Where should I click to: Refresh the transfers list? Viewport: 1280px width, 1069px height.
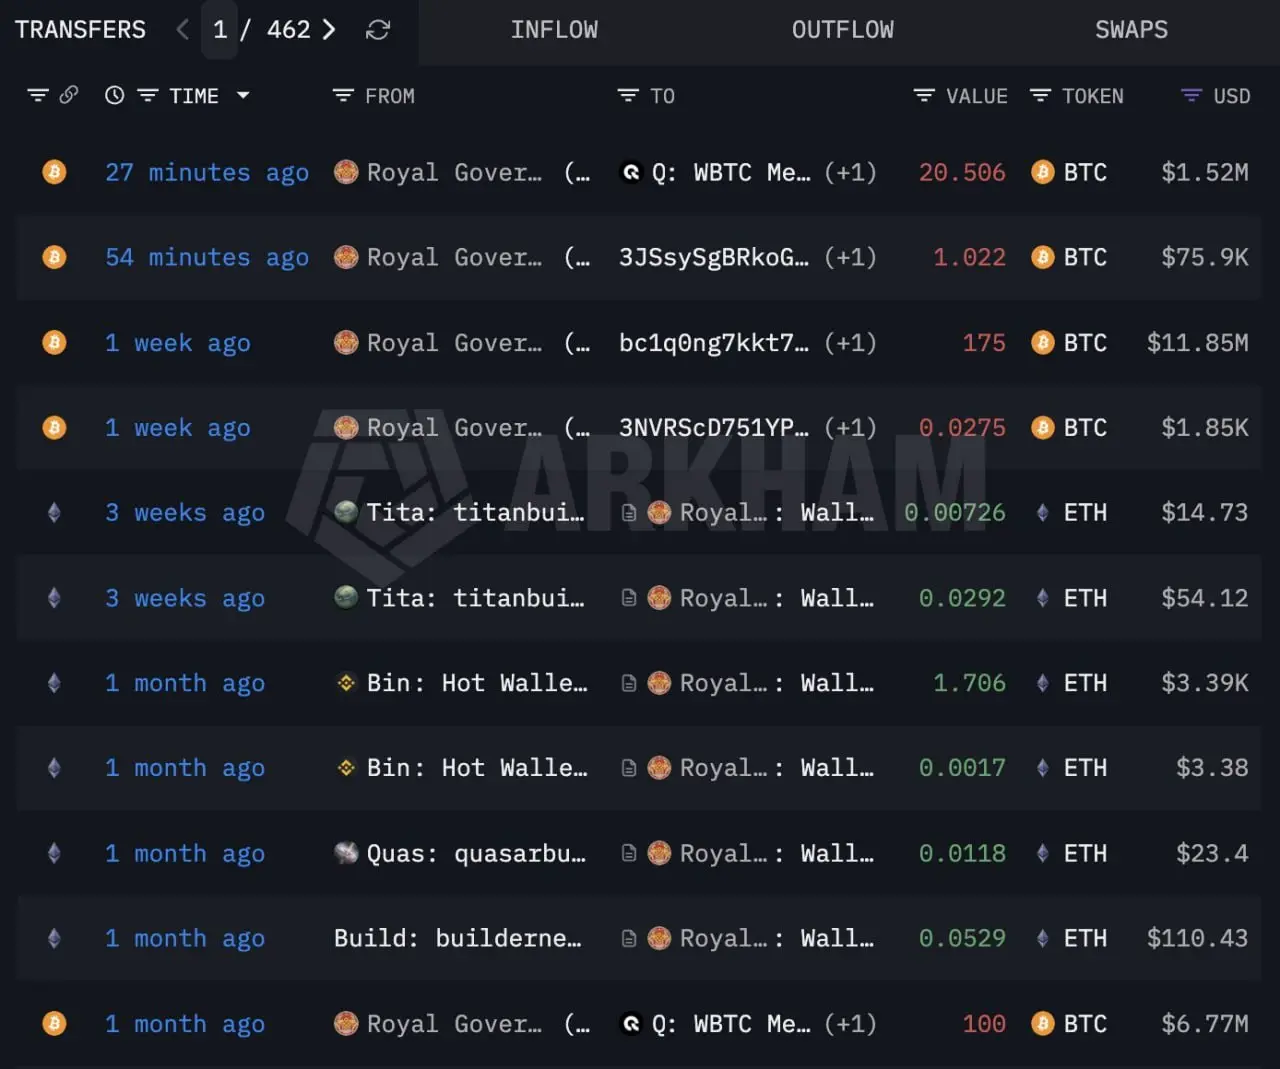click(378, 30)
